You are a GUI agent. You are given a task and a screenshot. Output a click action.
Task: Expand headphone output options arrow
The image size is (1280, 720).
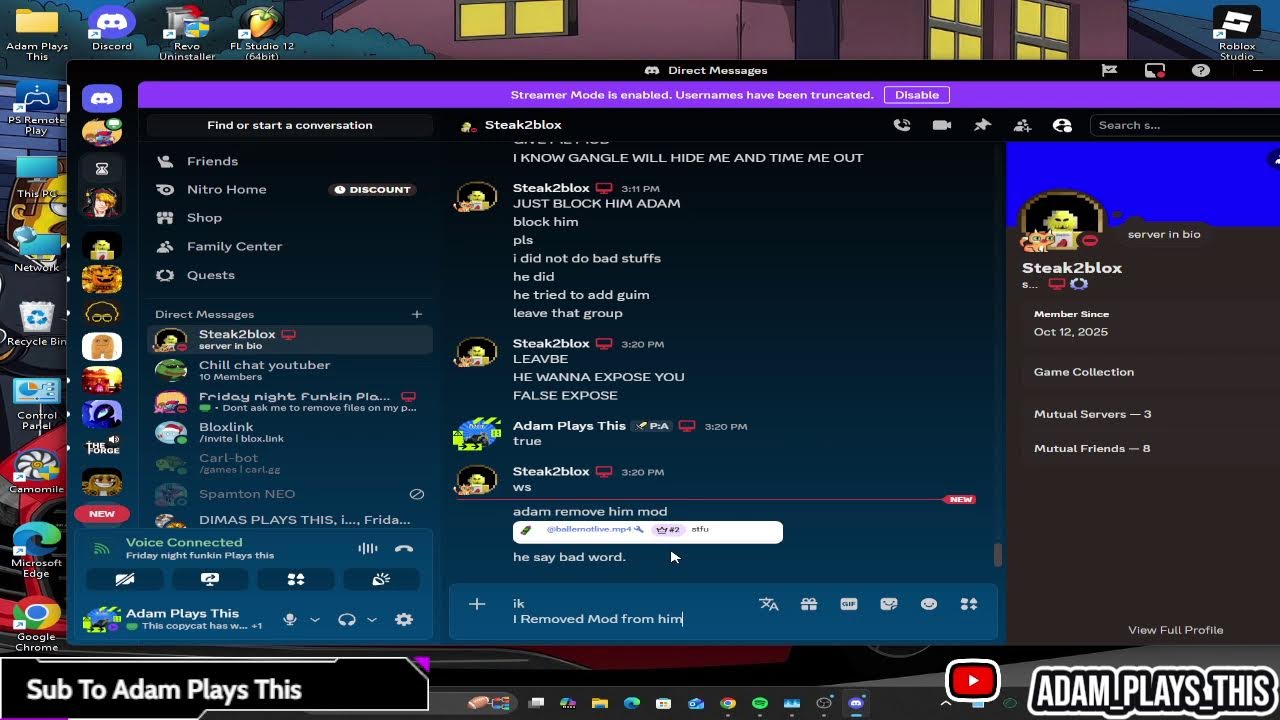(x=372, y=620)
